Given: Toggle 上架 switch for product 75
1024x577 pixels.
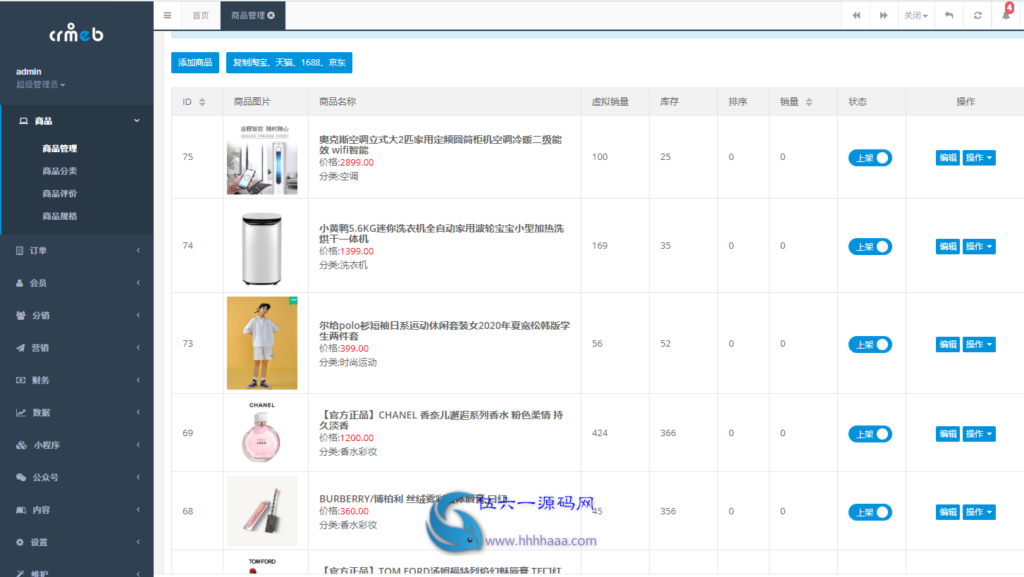Looking at the screenshot, I should coord(870,157).
